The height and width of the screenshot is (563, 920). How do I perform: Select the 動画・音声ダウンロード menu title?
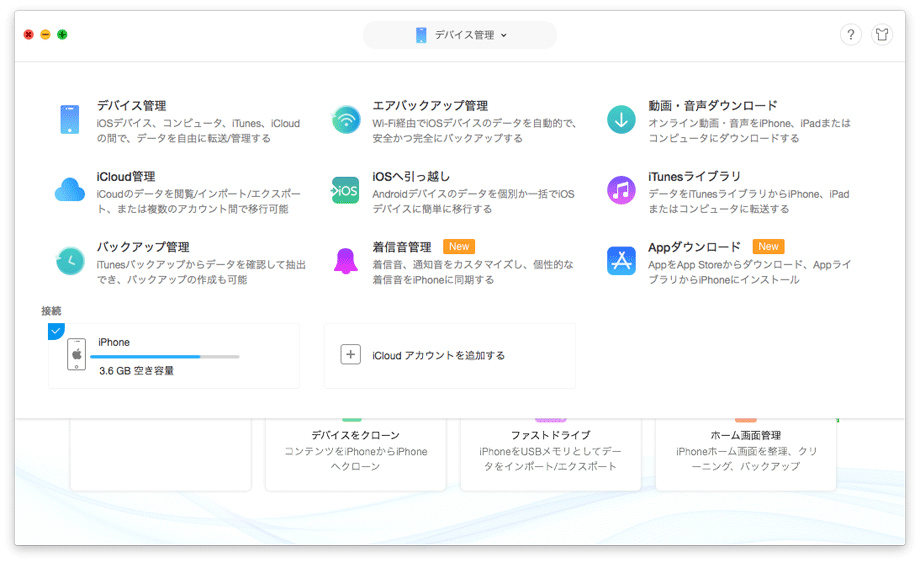pyautogui.click(x=713, y=106)
